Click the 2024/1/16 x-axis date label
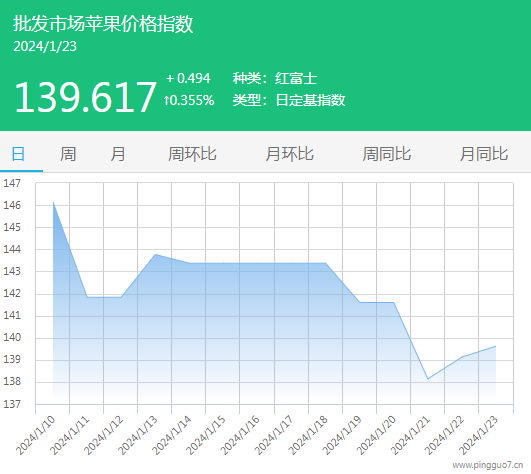The image size is (531, 474). coord(240,435)
